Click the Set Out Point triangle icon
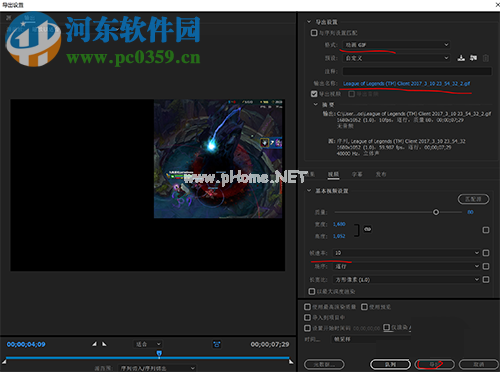Screen dimensions: 500x372 (x=104, y=344)
